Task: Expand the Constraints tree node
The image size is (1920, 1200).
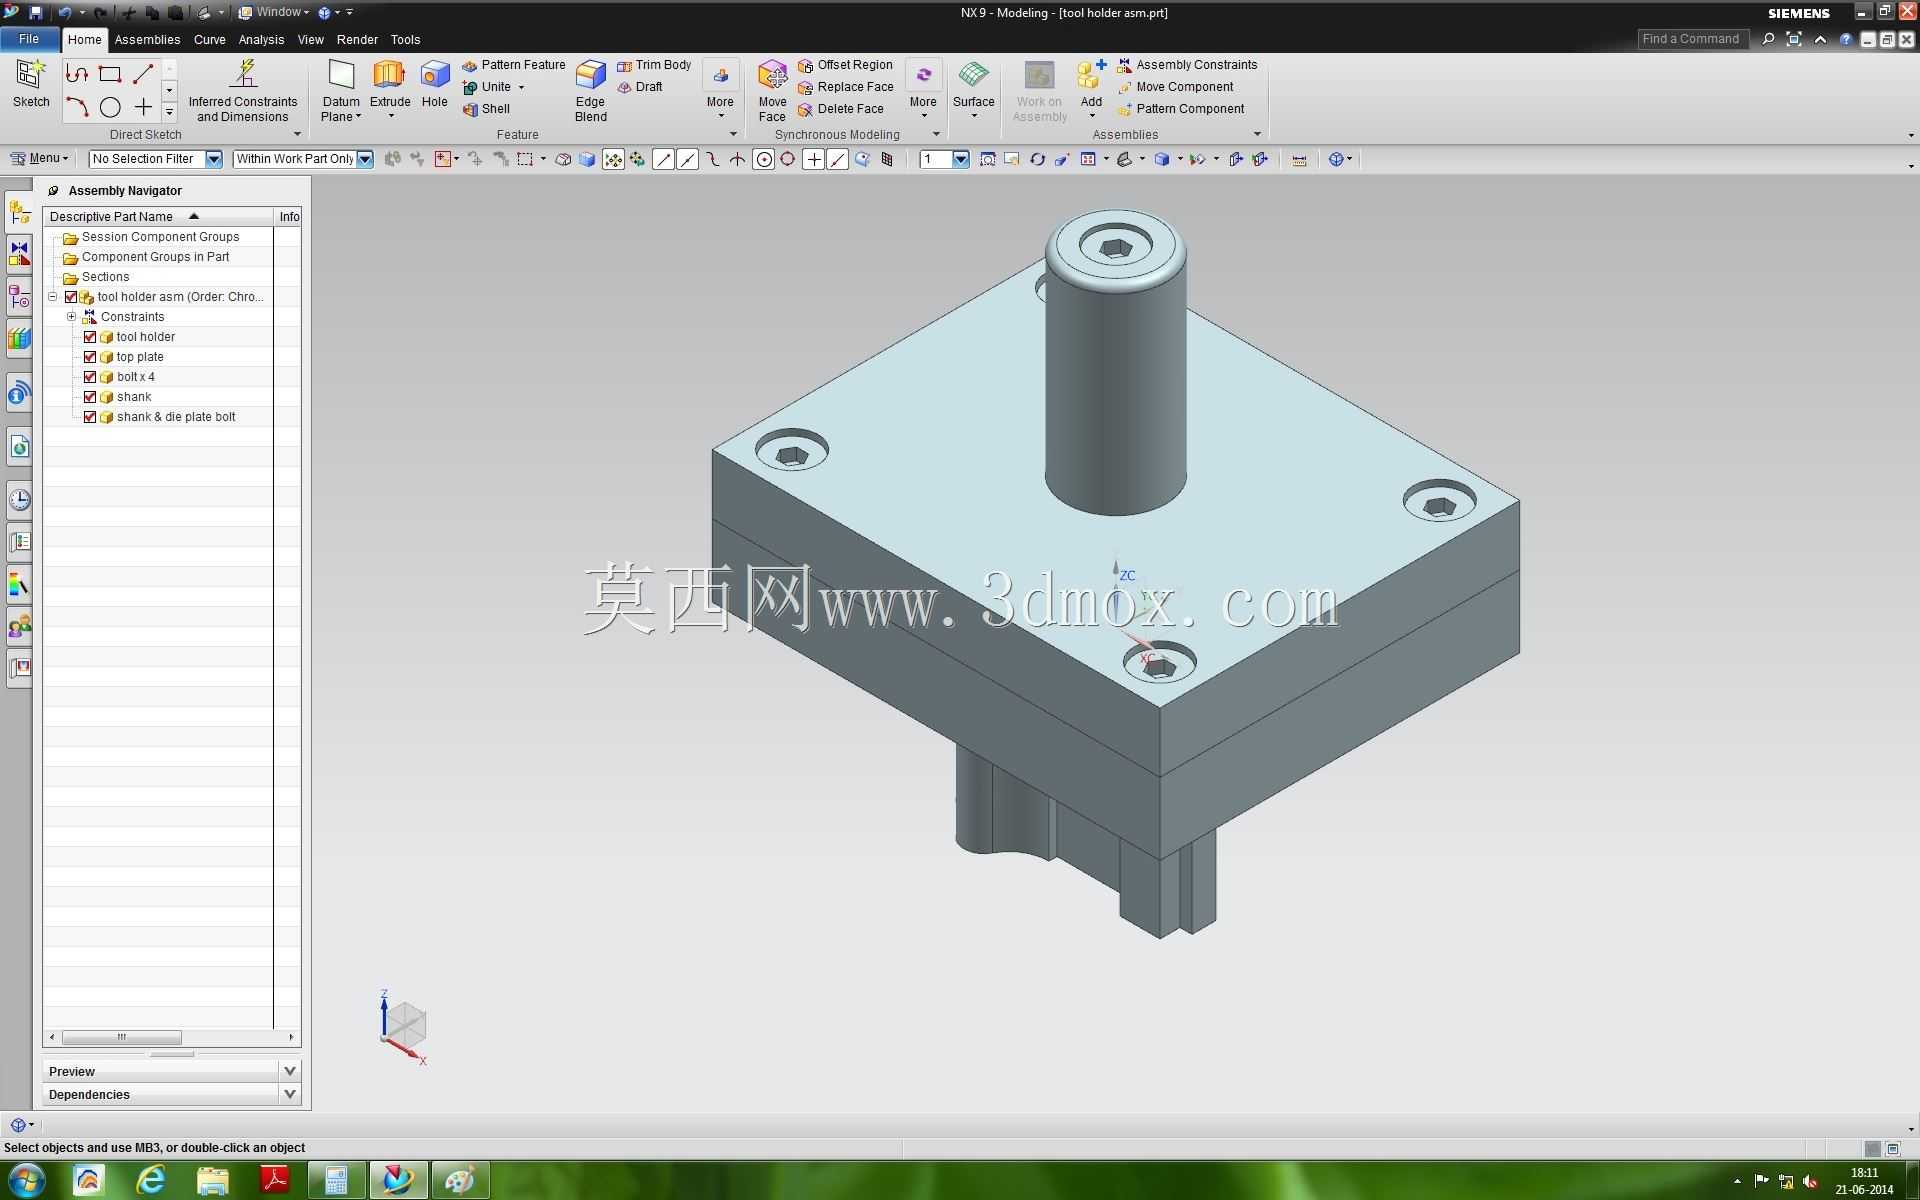Action: [x=71, y=317]
